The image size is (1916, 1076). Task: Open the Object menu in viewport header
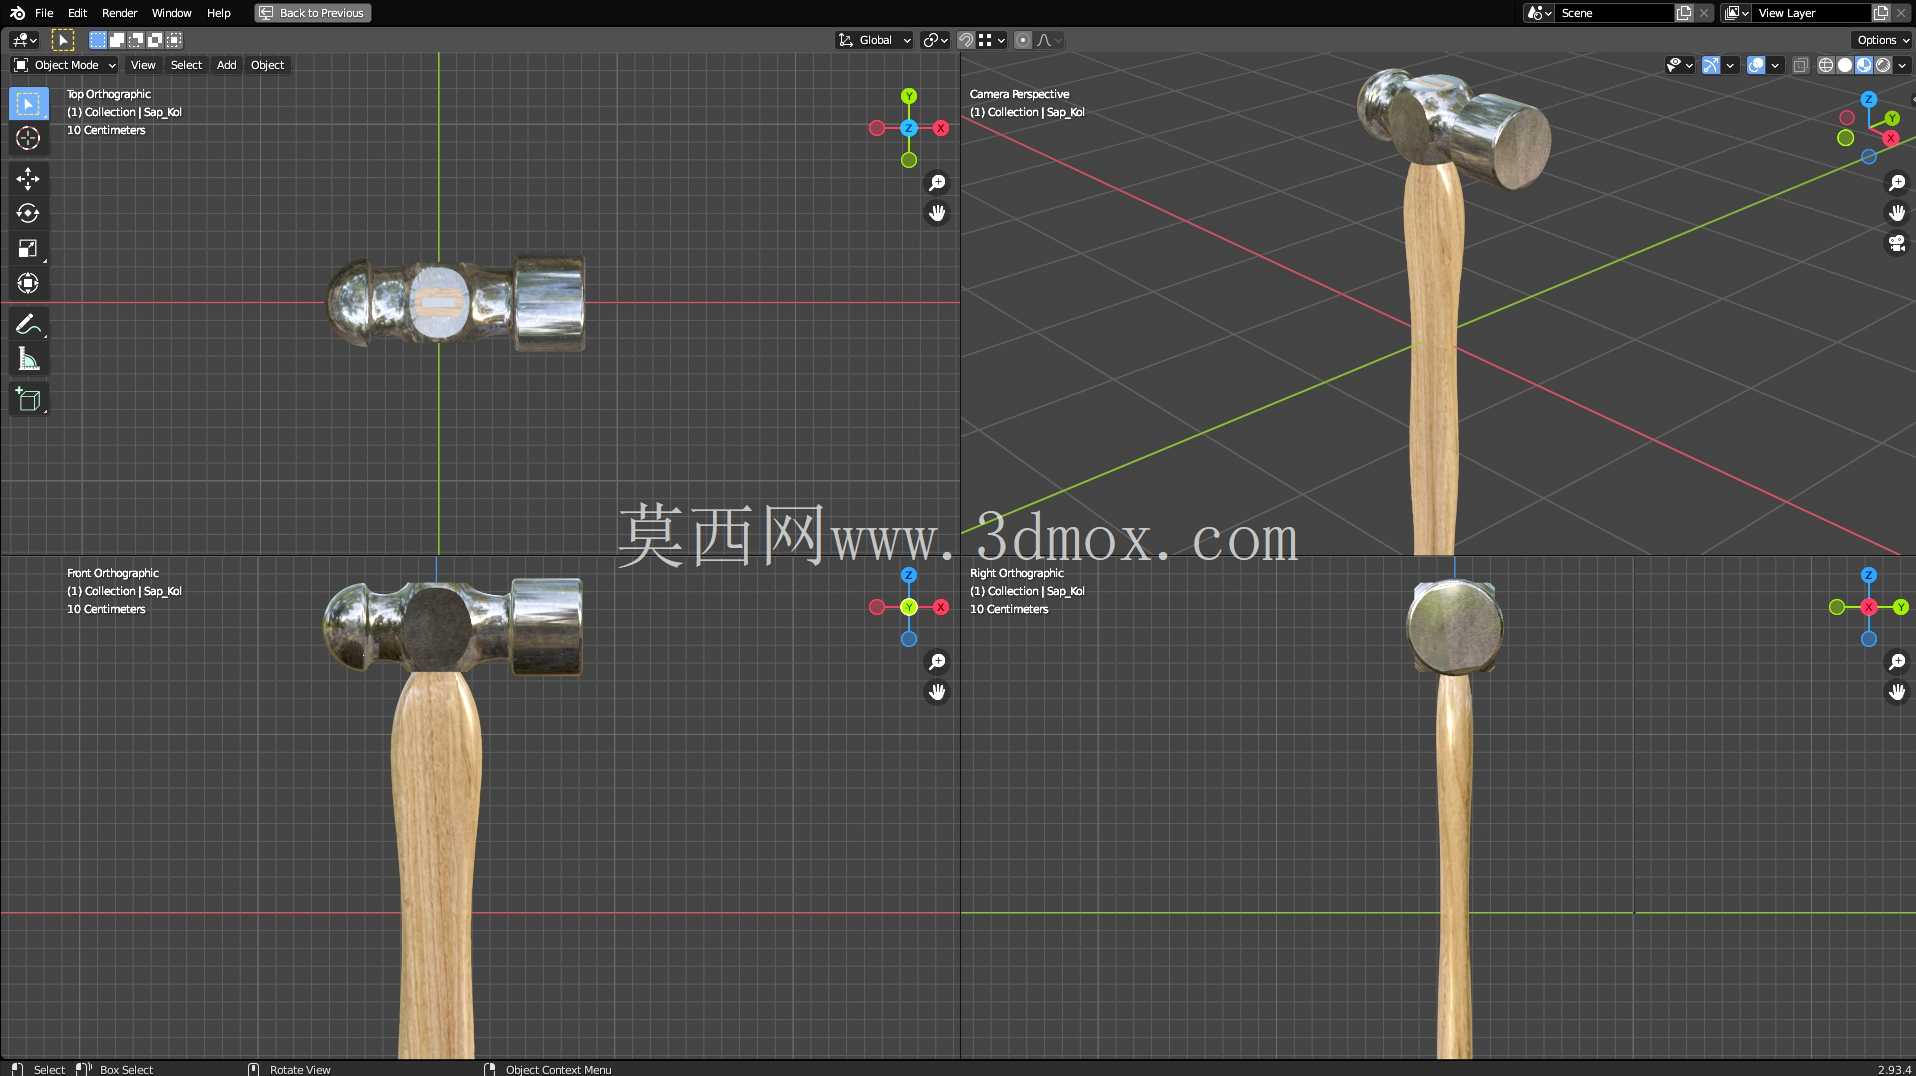tap(268, 65)
